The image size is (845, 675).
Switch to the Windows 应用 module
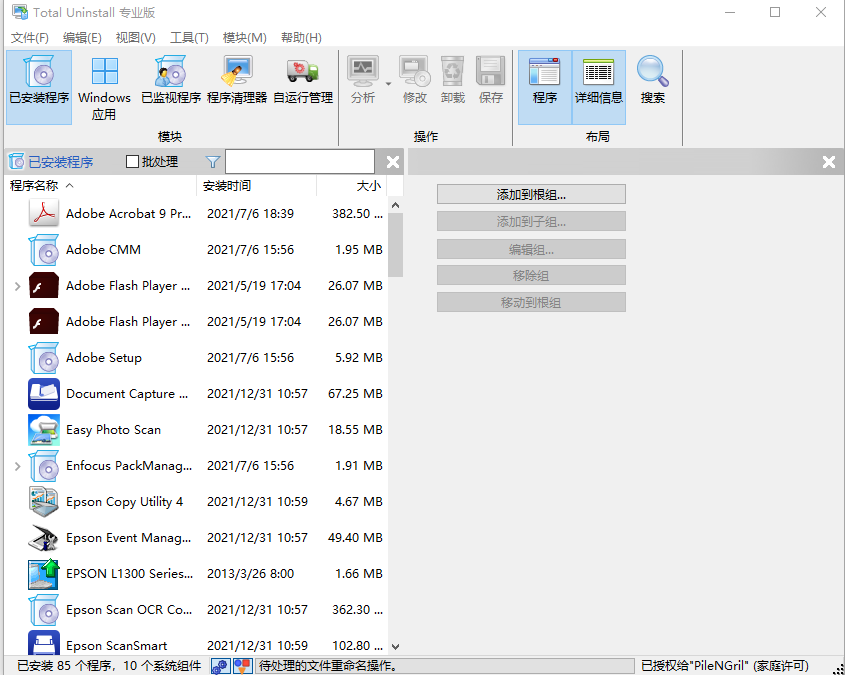tap(104, 87)
